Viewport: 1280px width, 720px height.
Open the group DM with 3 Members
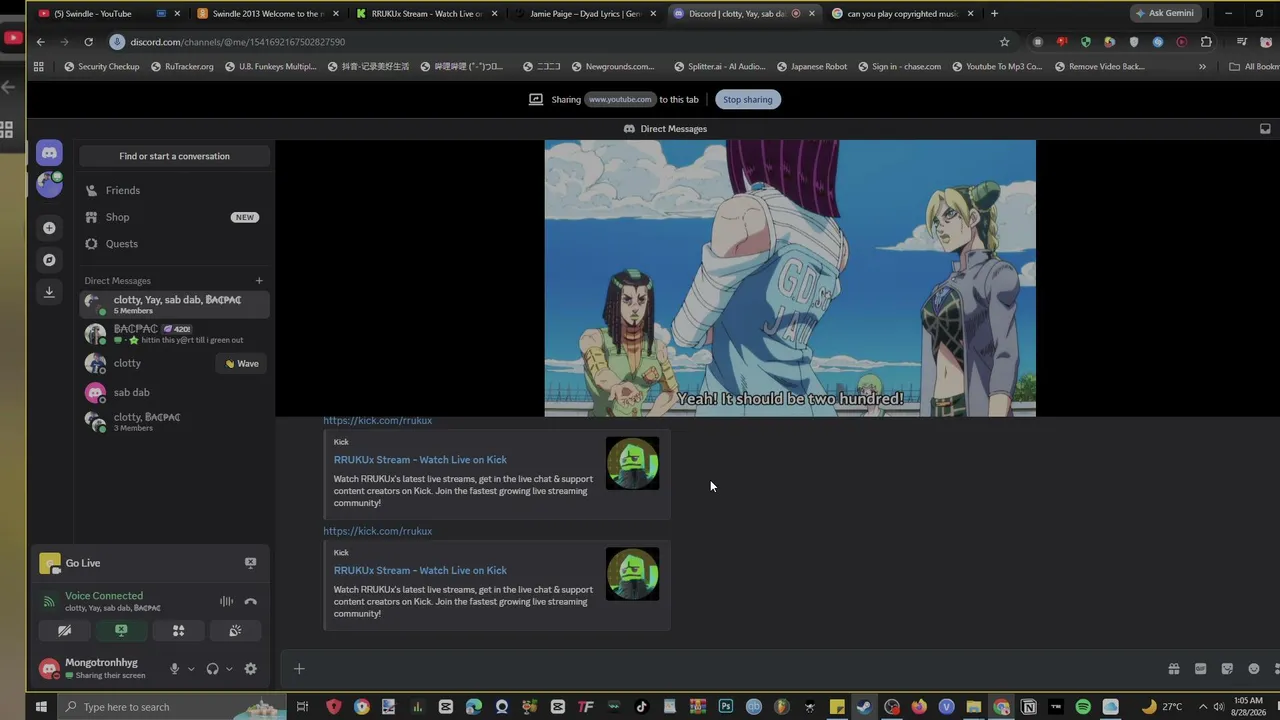pos(174,422)
